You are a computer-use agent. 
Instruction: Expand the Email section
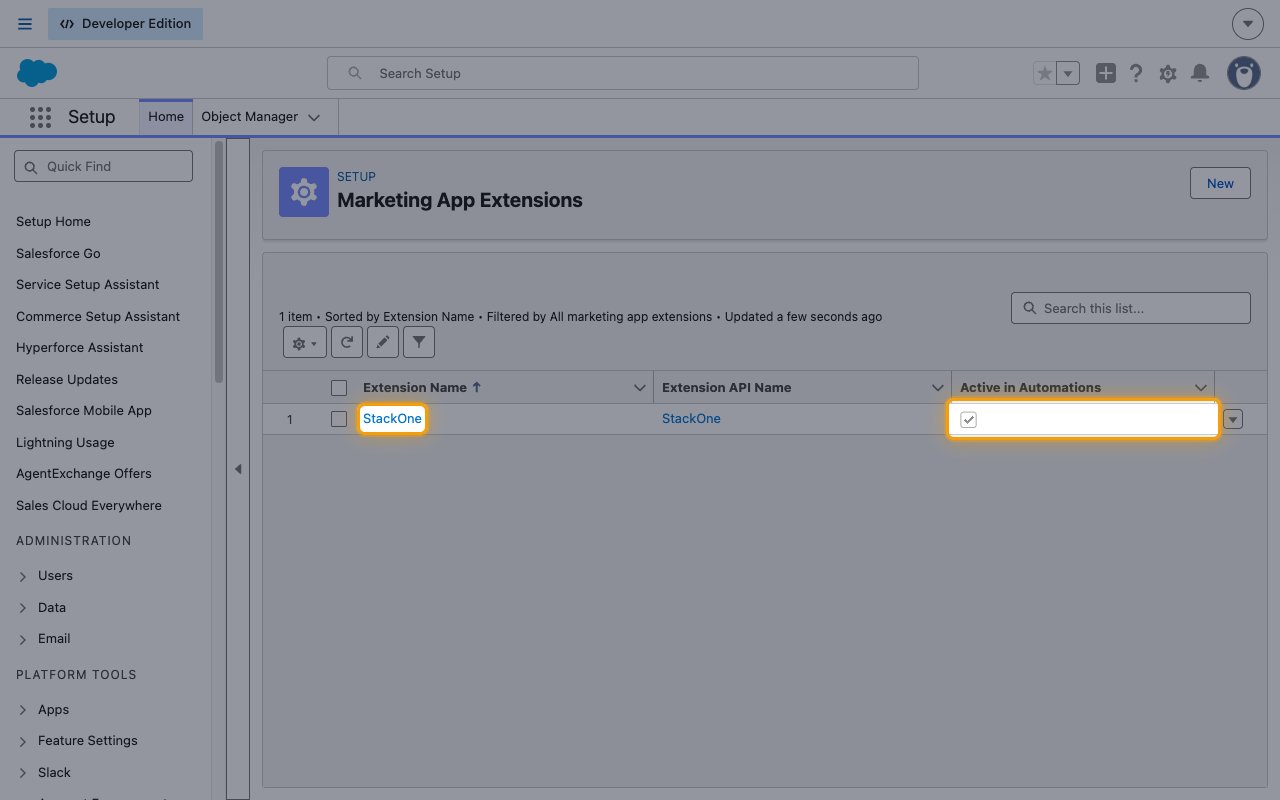tap(23, 640)
